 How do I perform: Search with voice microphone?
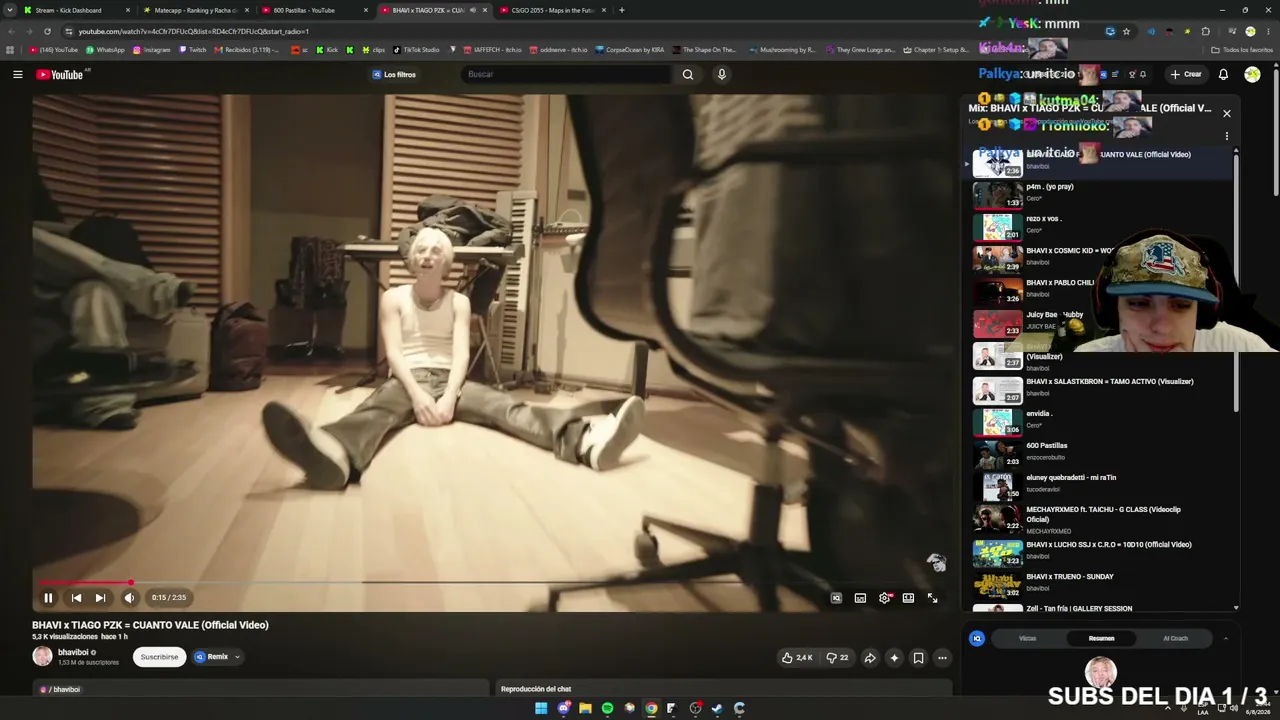click(x=721, y=74)
